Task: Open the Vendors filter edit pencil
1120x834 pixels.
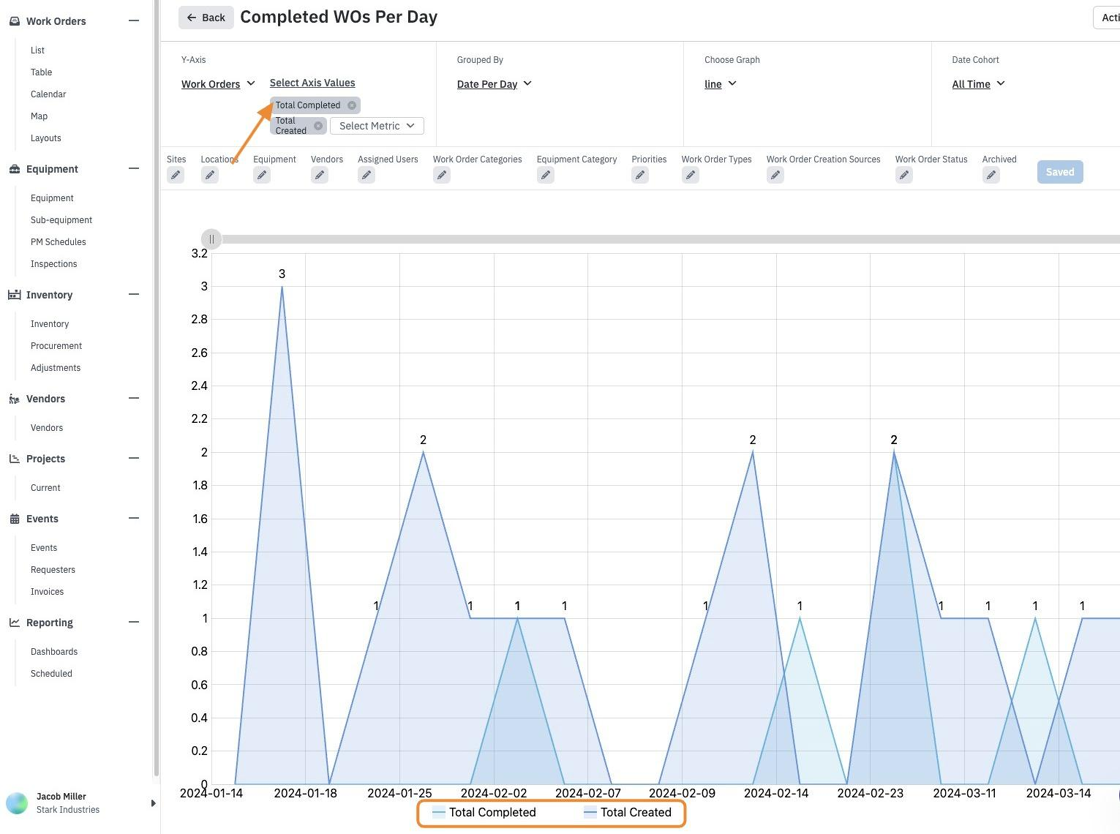Action: (x=319, y=175)
